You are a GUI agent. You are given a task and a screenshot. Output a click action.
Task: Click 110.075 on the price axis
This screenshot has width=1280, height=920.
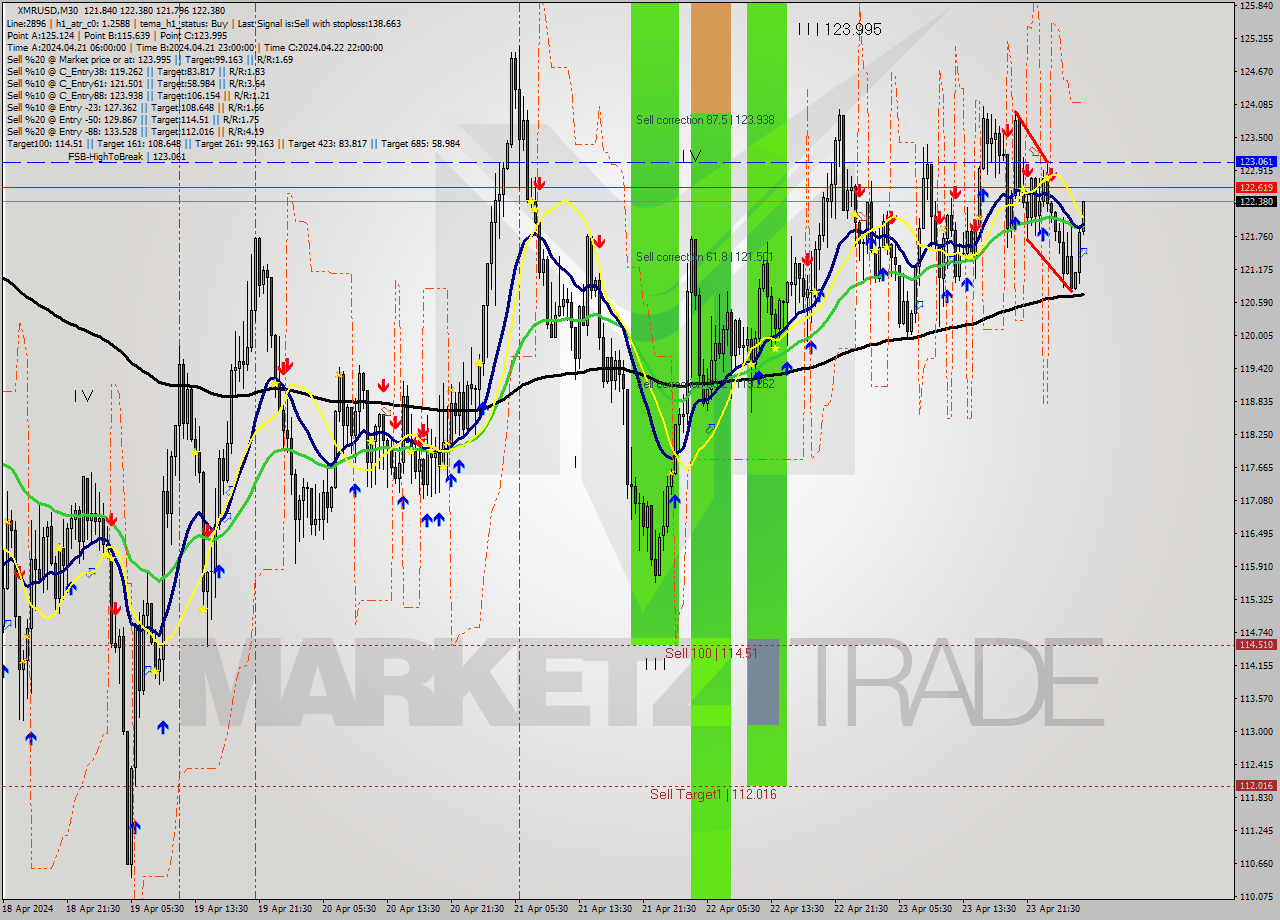click(x=1256, y=896)
